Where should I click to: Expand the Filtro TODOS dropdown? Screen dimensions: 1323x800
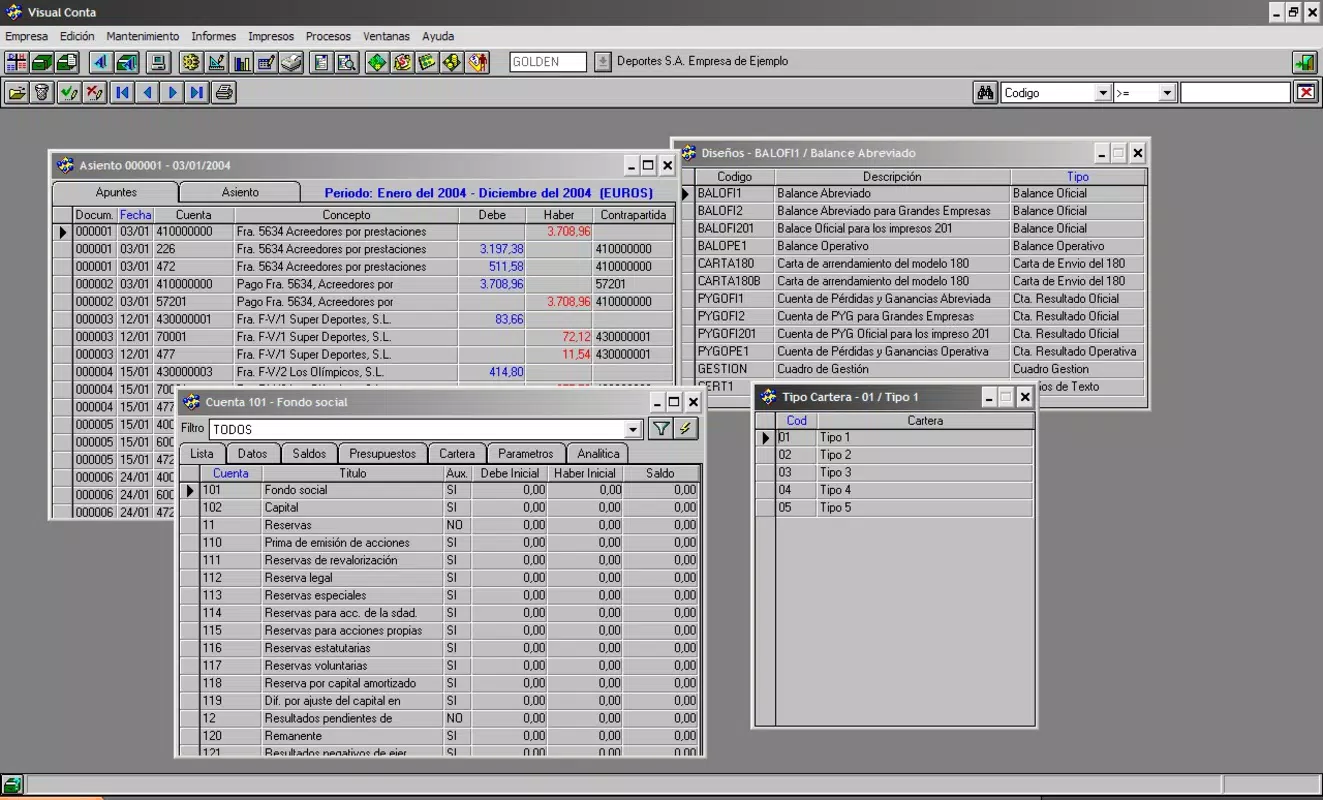point(632,429)
